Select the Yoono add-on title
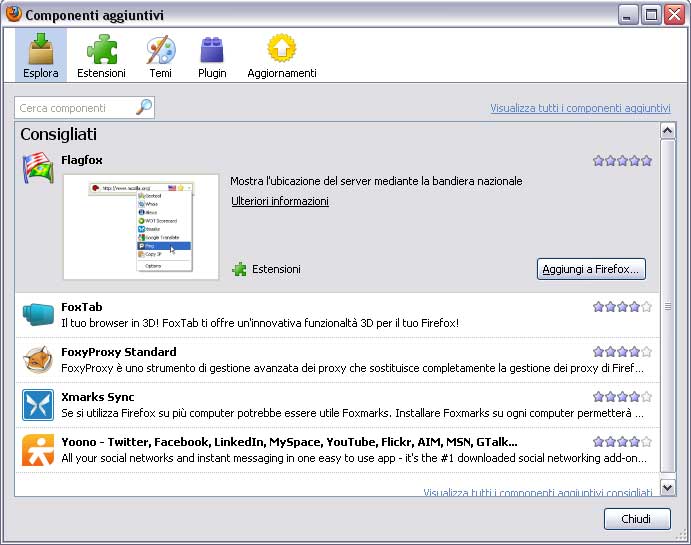 290,442
